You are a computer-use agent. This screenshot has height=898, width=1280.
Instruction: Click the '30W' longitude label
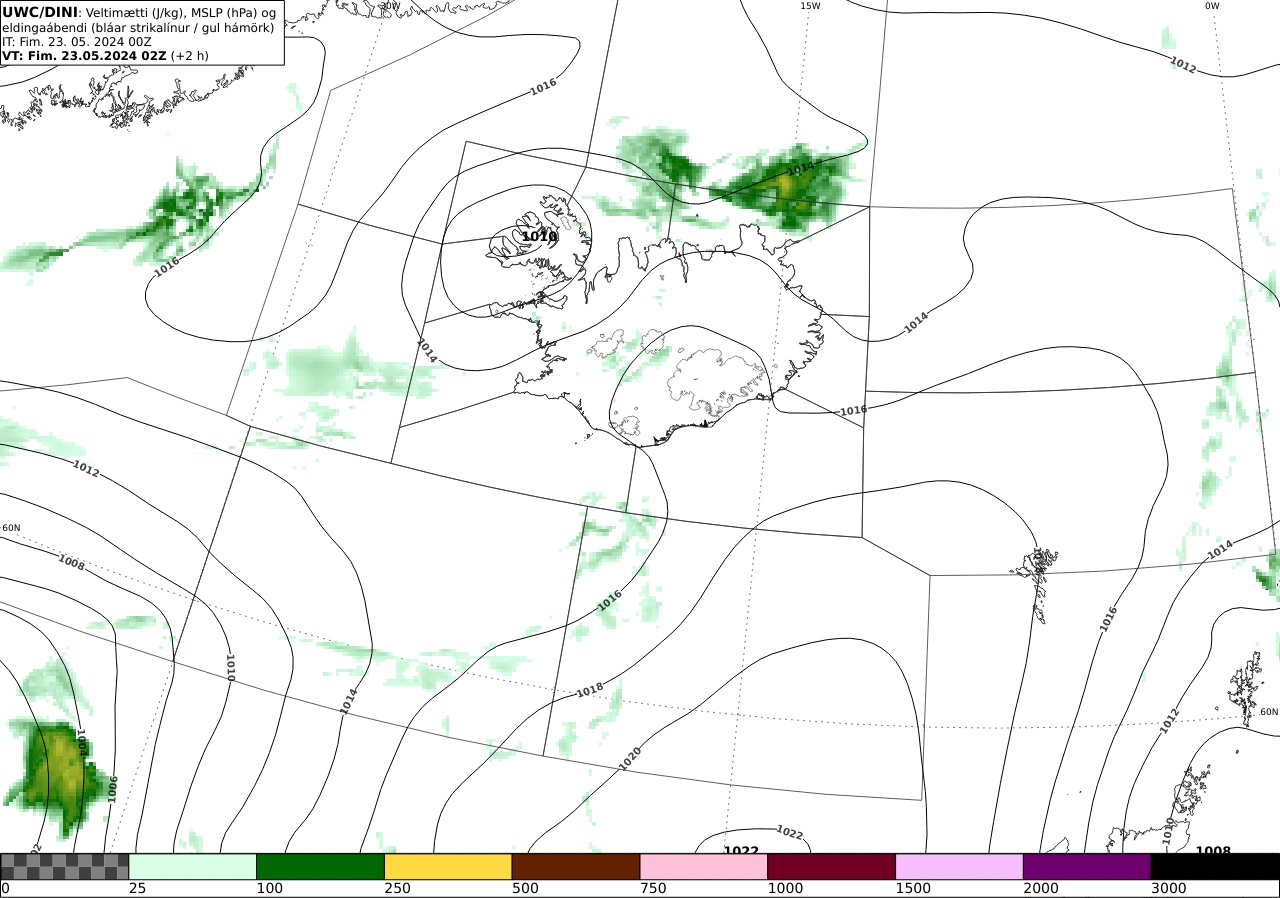(390, 6)
